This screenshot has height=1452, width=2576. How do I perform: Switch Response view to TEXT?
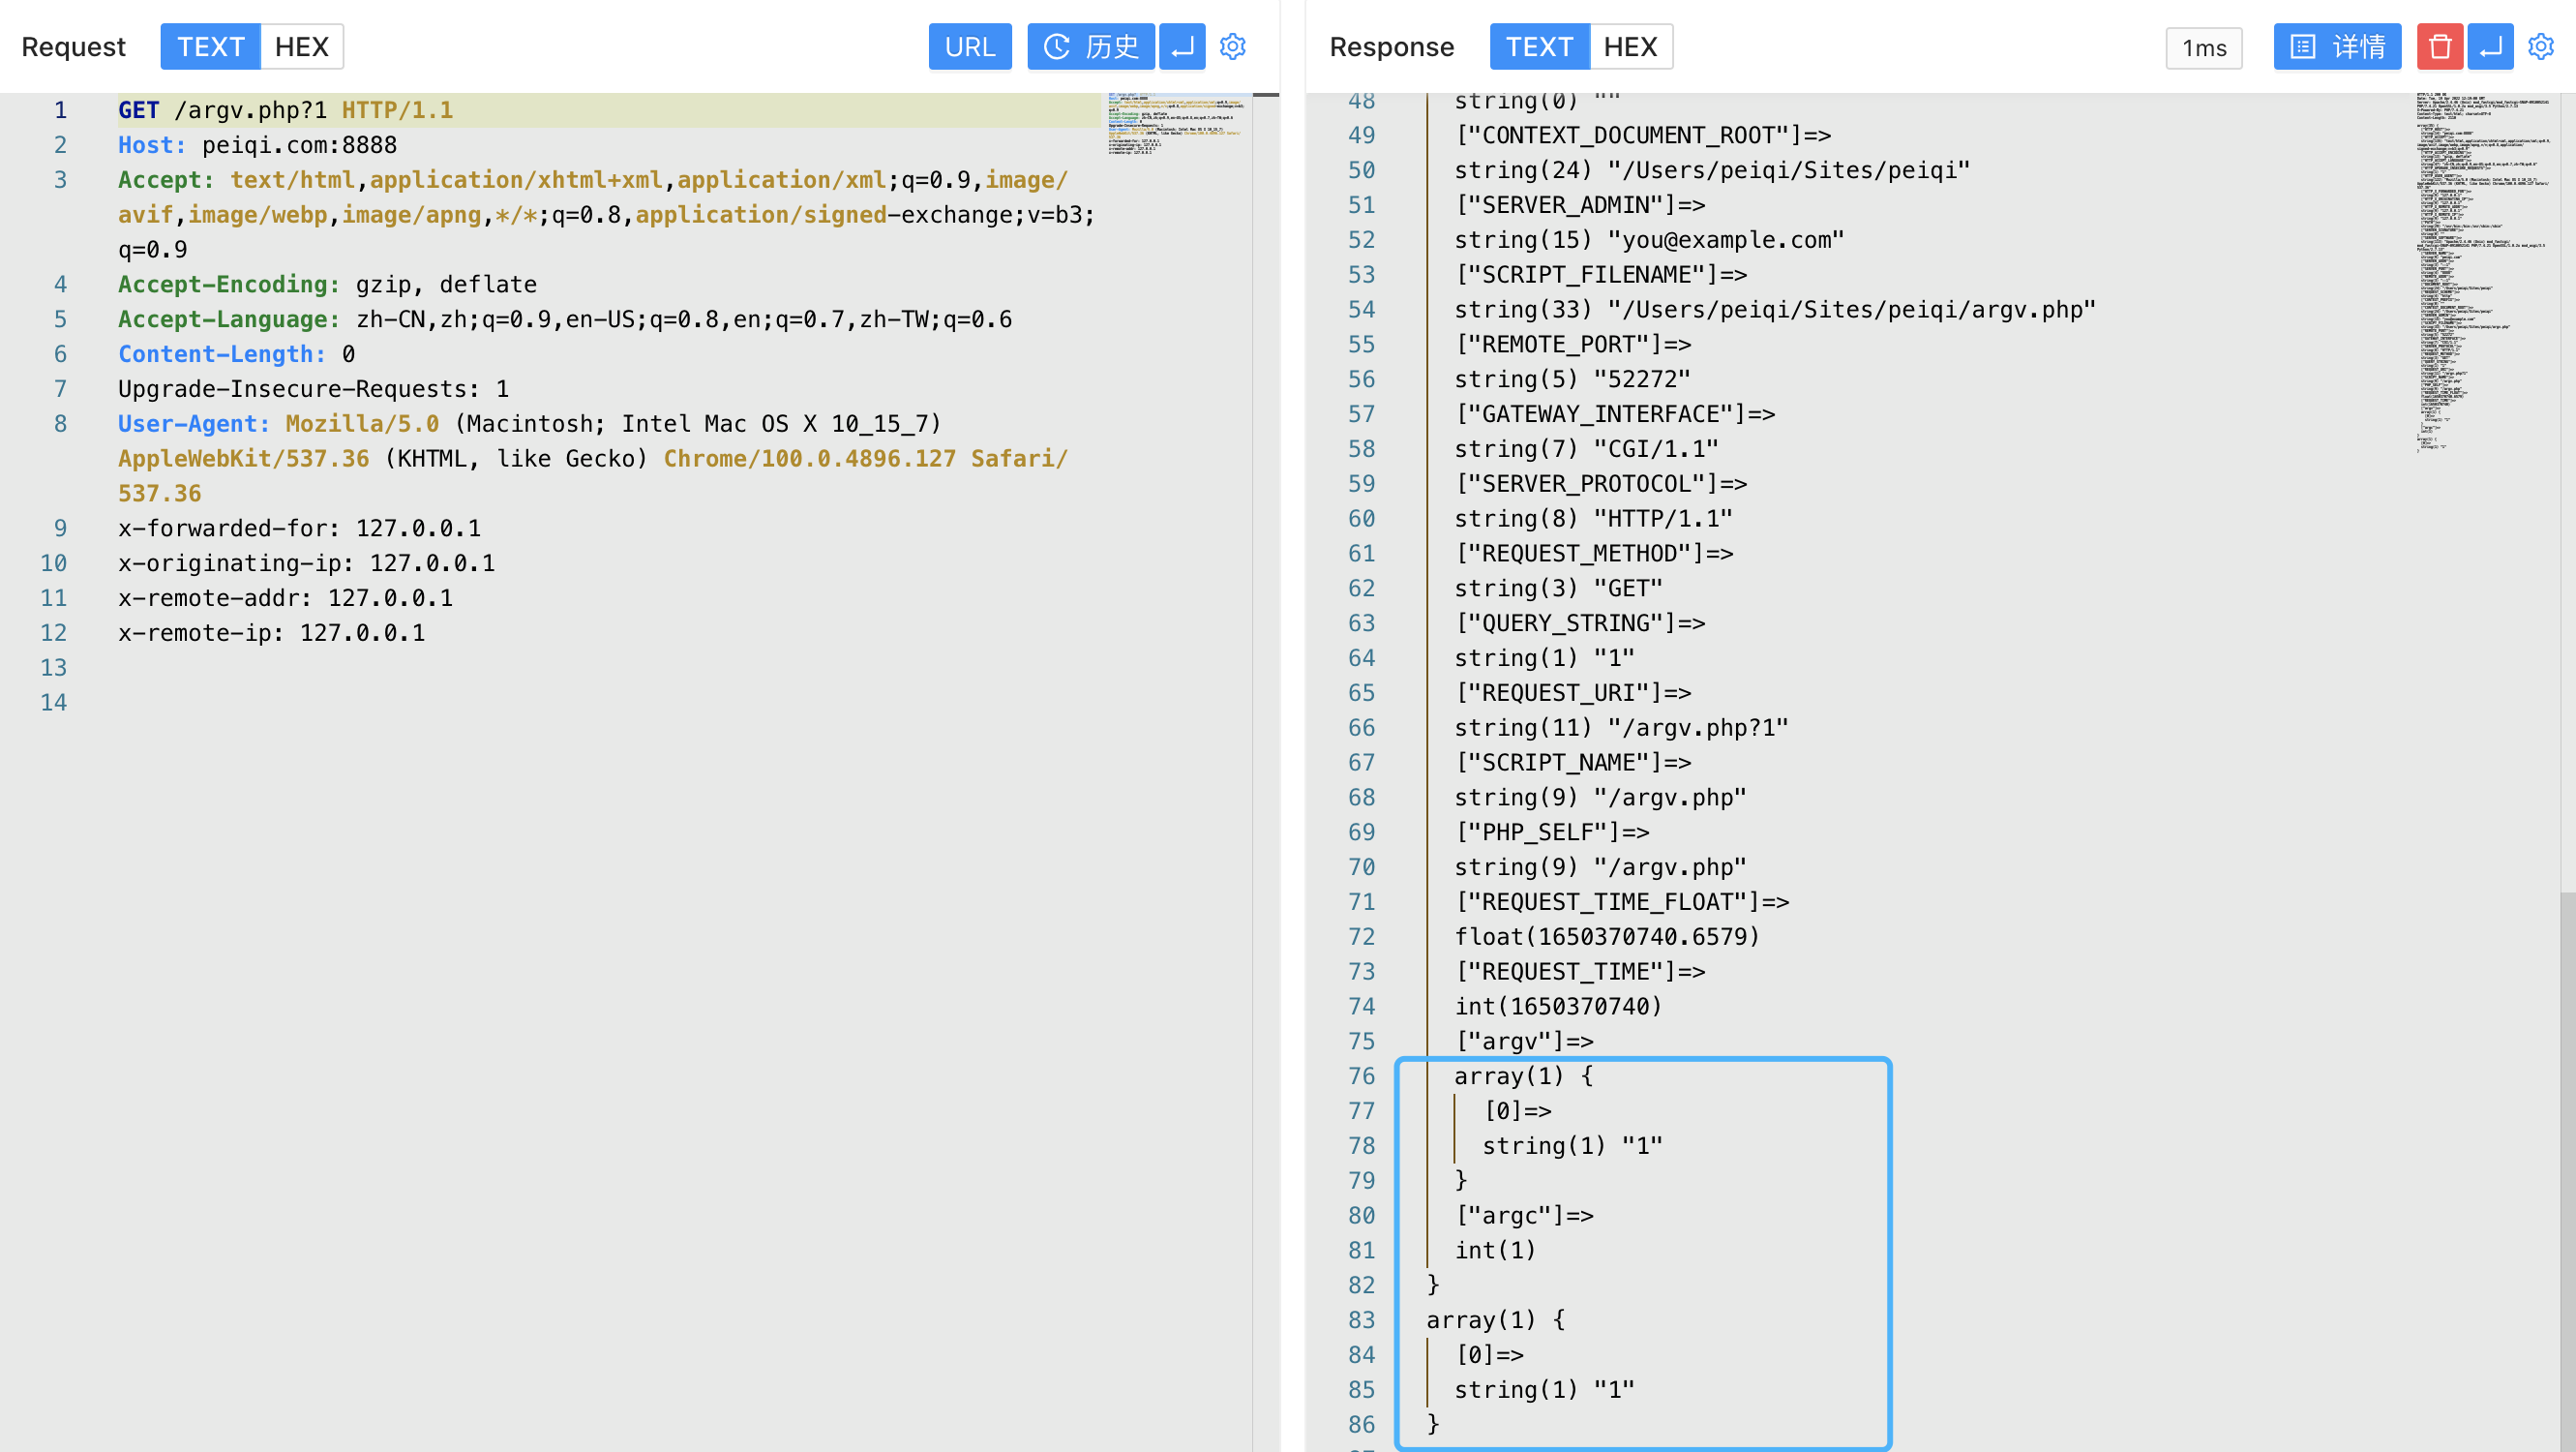click(1540, 47)
